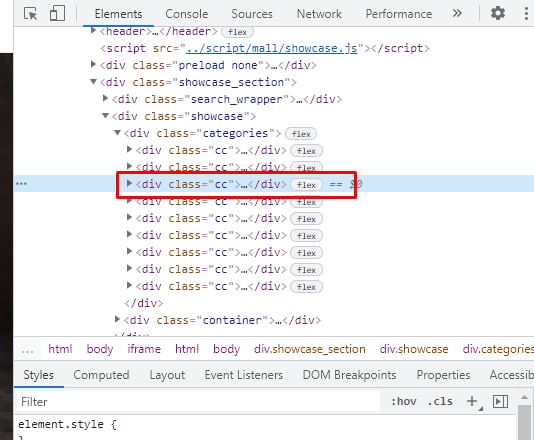This screenshot has width=534, height=440.
Task: Show more DevTools tabs chevron
Action: pos(457,14)
